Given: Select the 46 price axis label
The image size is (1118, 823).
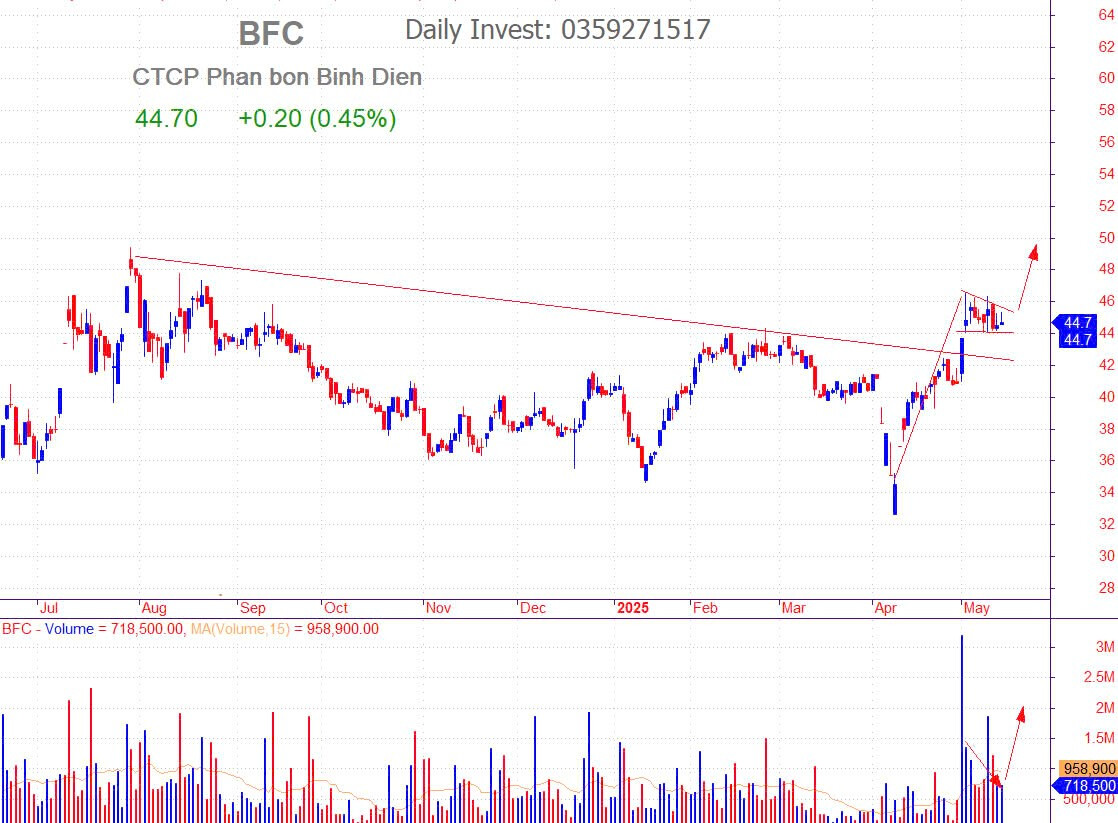Looking at the screenshot, I should point(1106,301).
